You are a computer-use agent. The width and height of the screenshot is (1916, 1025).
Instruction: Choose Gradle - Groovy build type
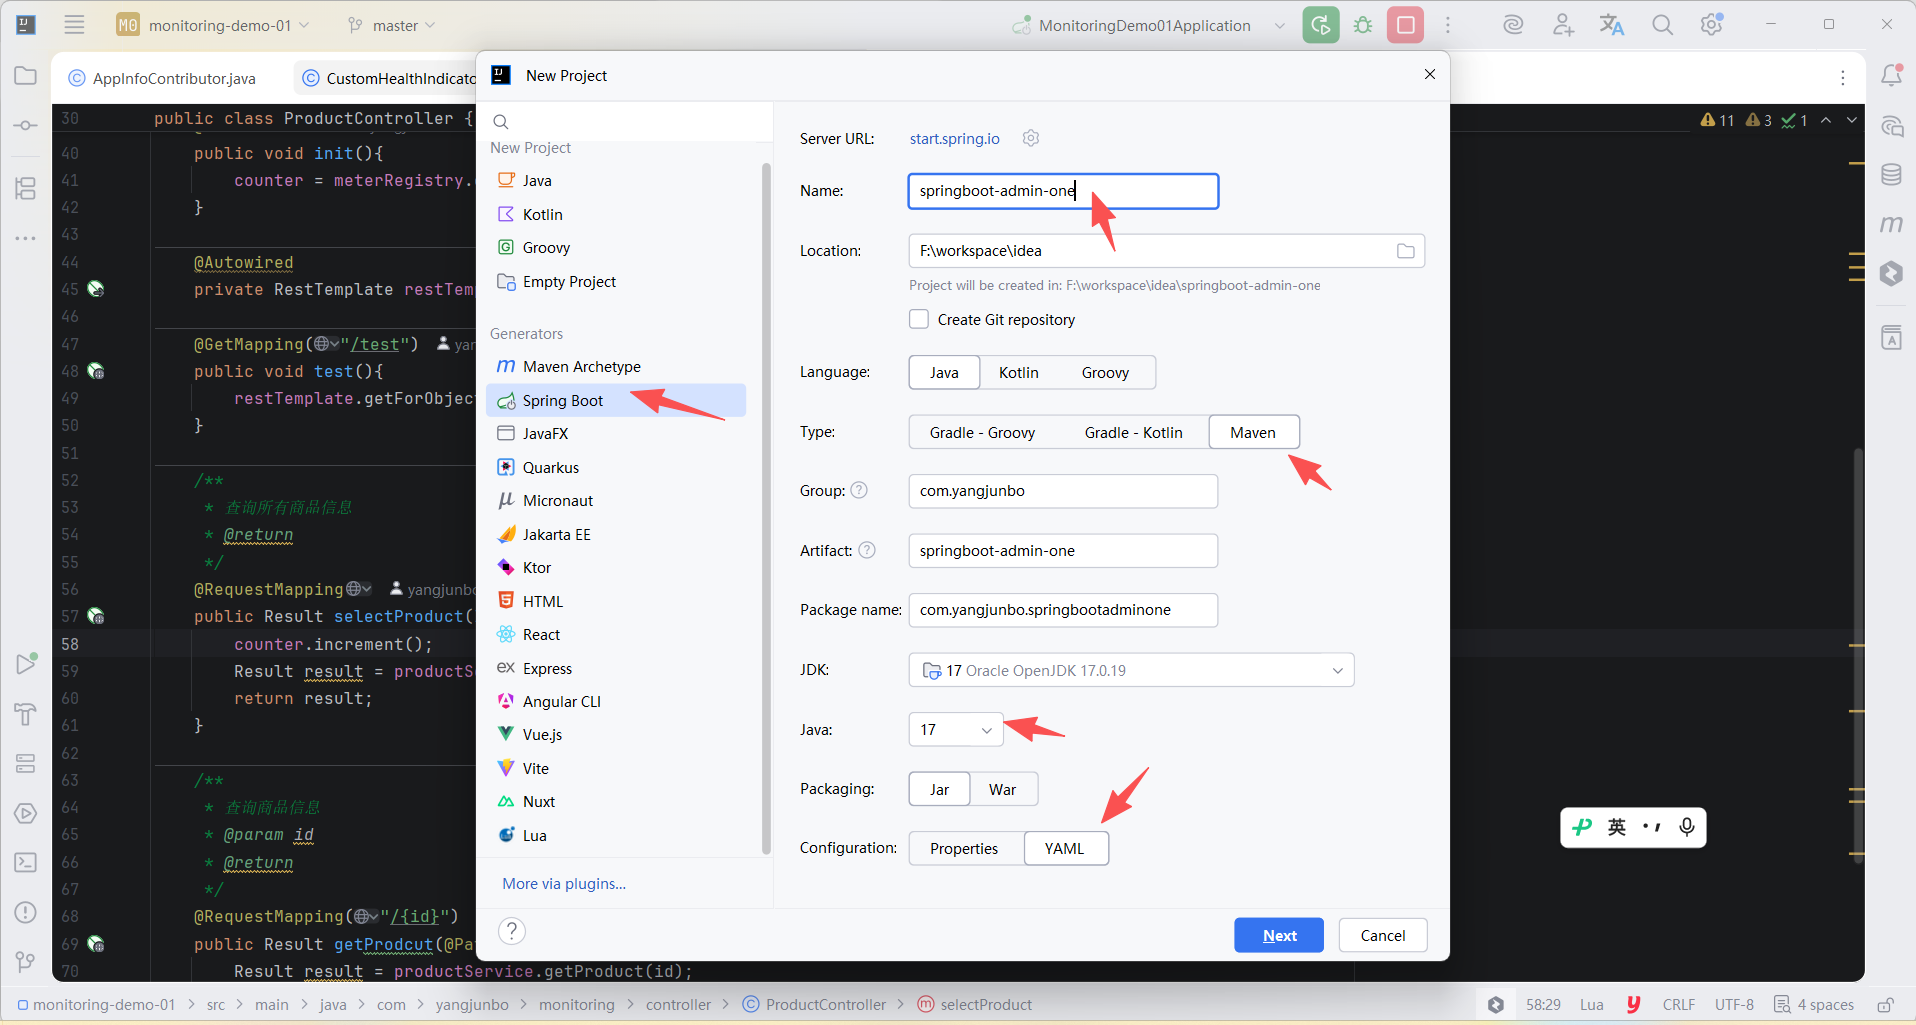click(982, 432)
